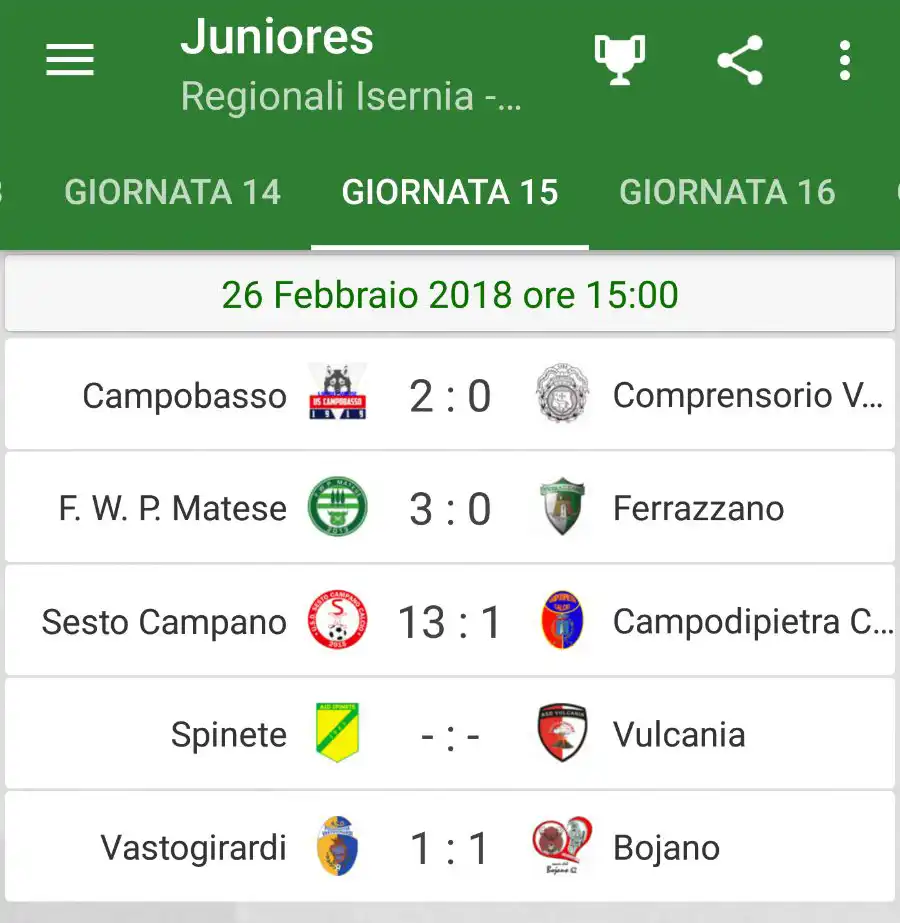Tap the 26 Febbraio 2018 date header
This screenshot has width=900, height=923.
coord(450,294)
